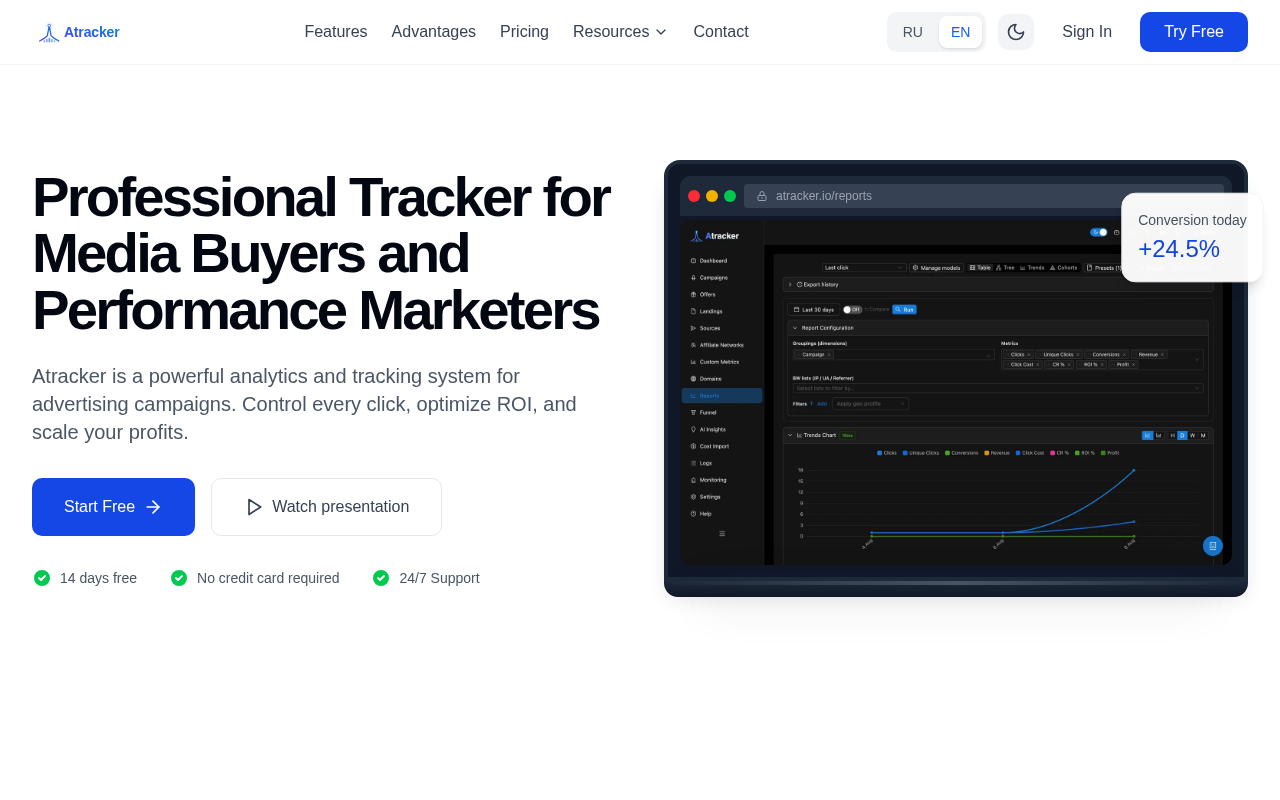Switch Trends Chart to bar chart view
The image size is (1280, 800).
point(1159,435)
